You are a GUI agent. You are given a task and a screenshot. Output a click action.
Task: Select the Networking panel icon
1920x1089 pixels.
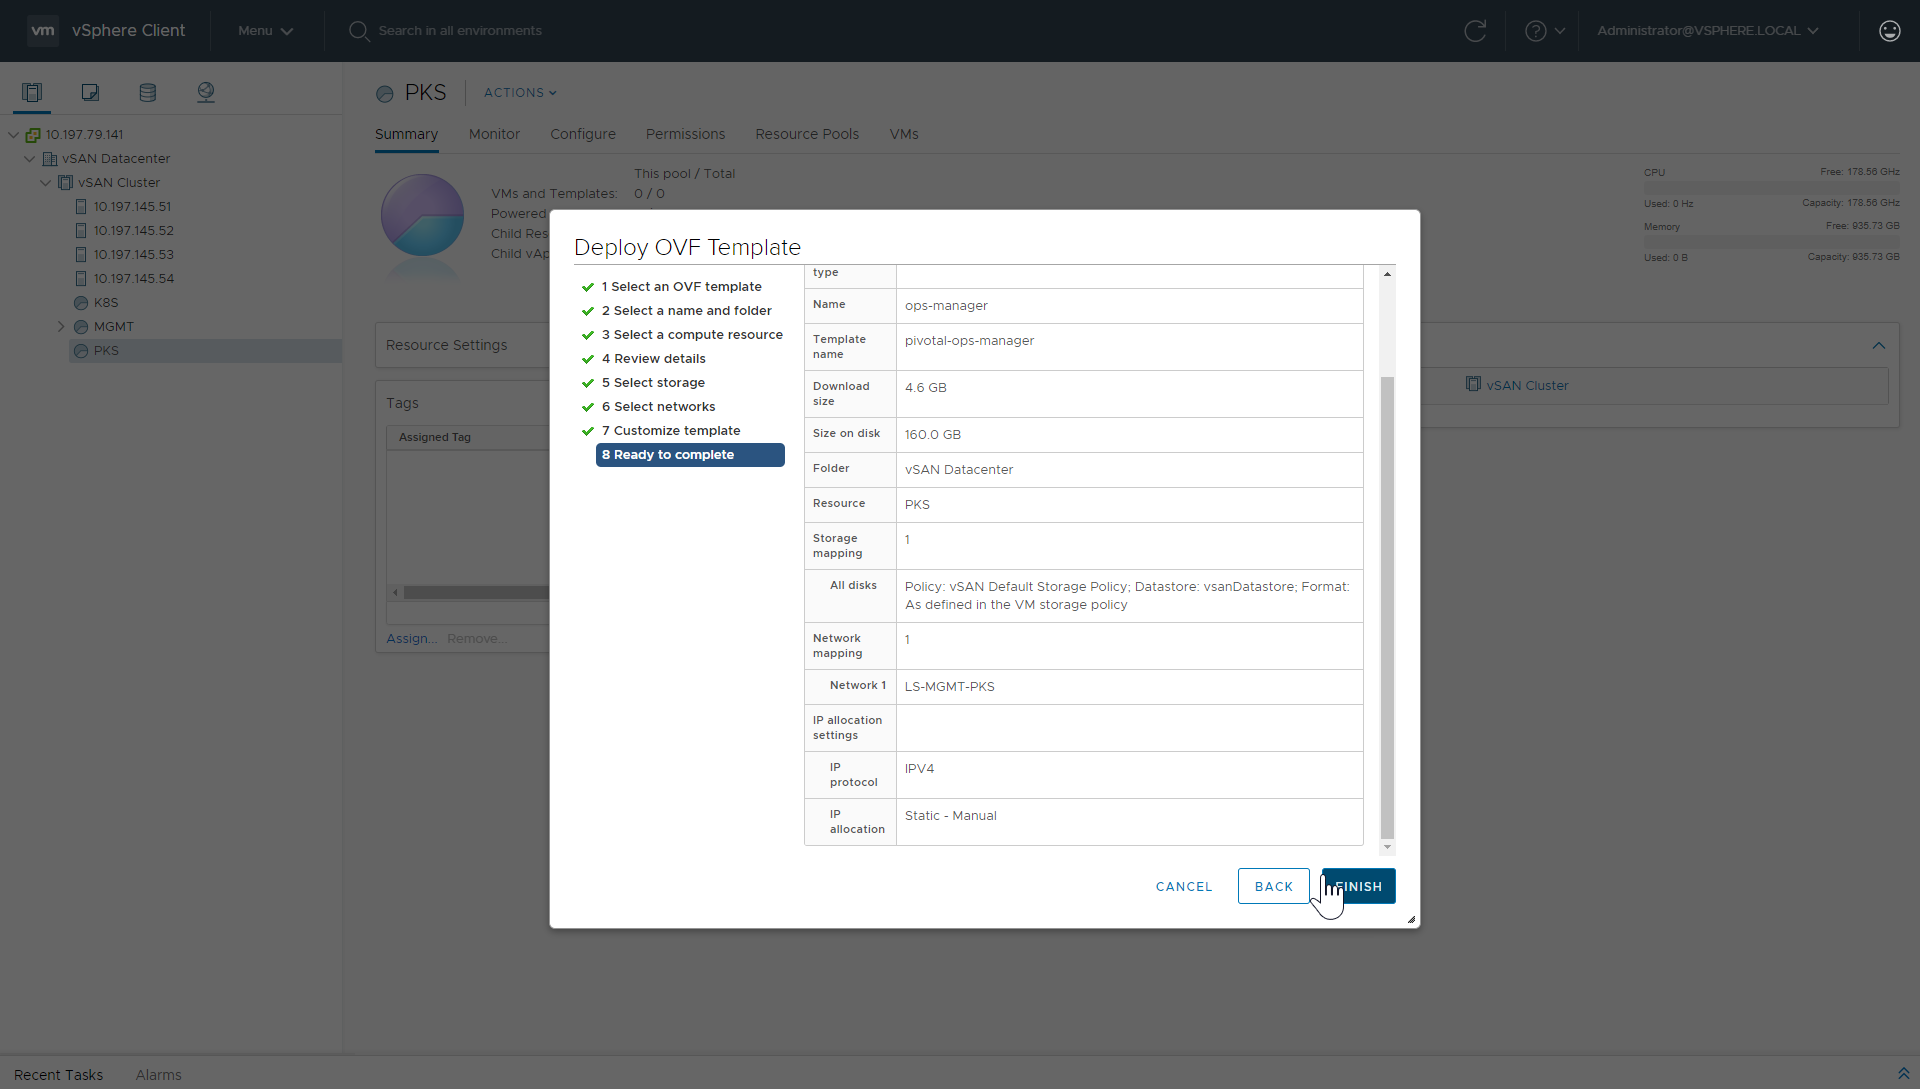(206, 92)
